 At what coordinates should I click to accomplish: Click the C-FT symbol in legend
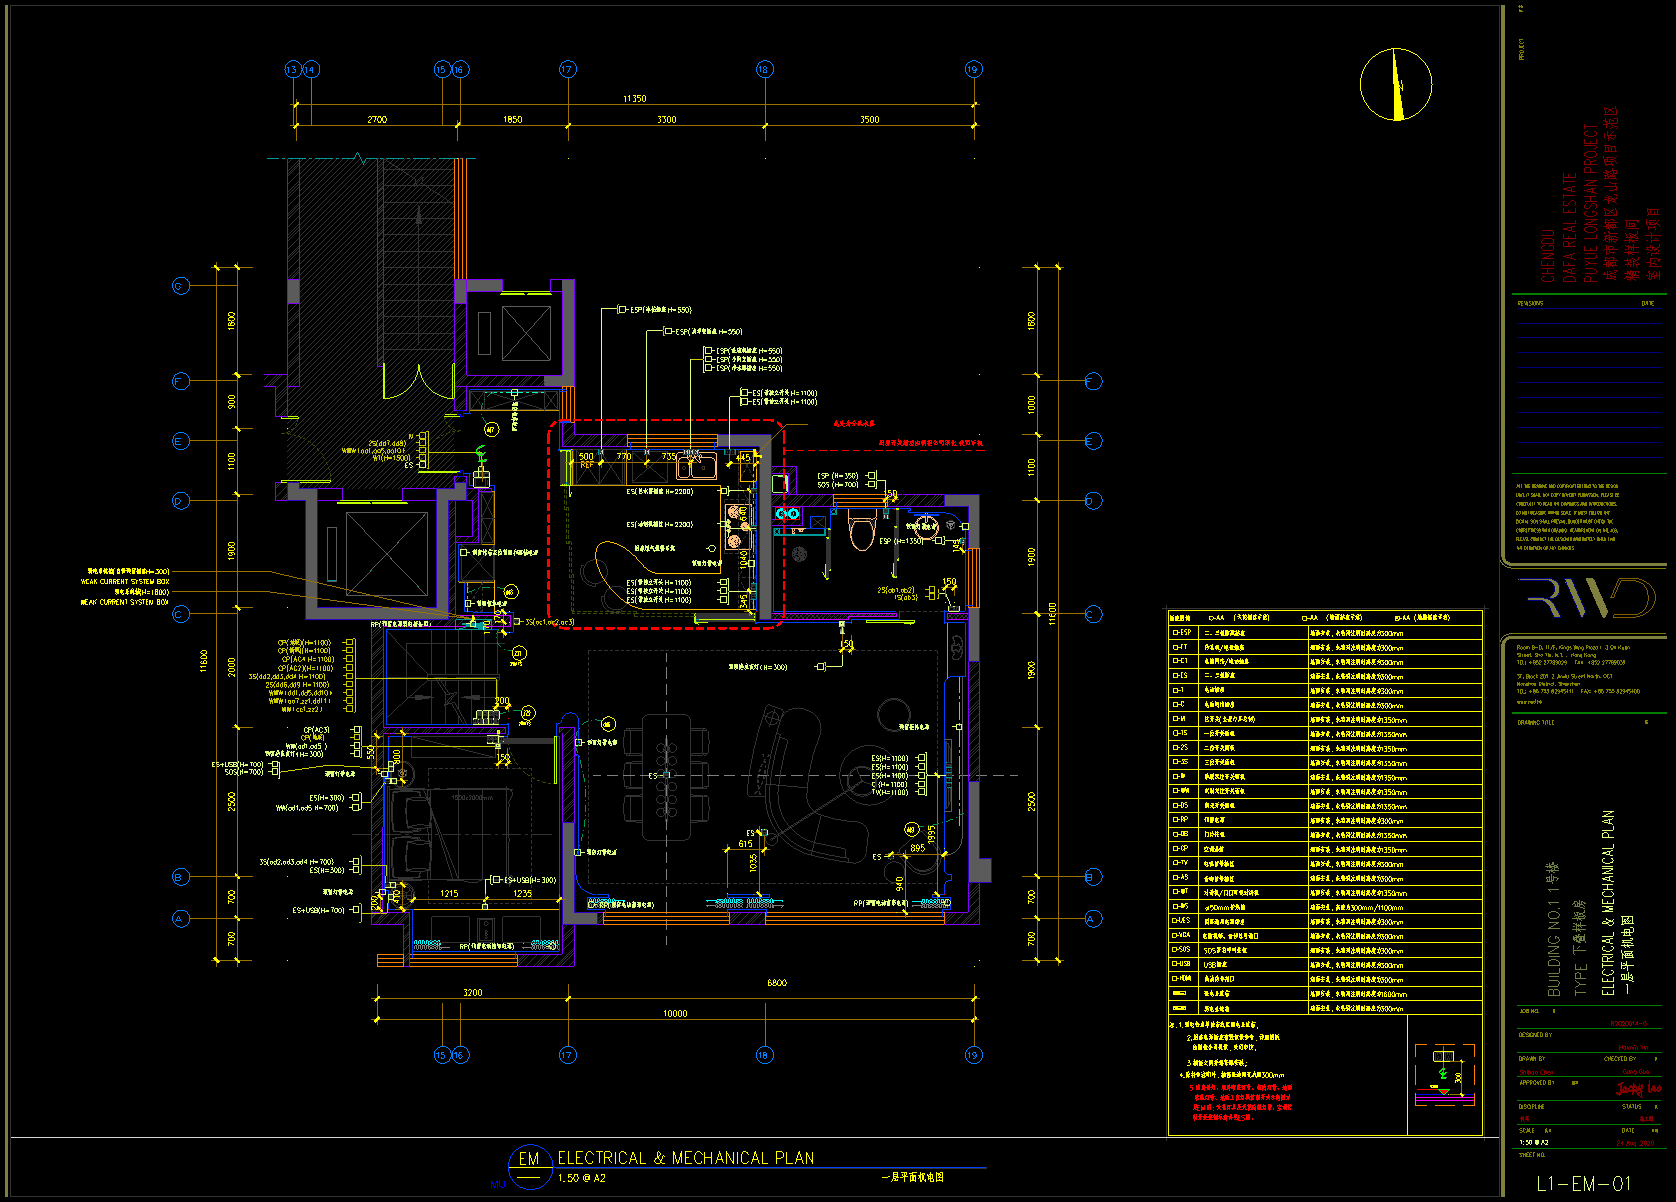point(1180,647)
